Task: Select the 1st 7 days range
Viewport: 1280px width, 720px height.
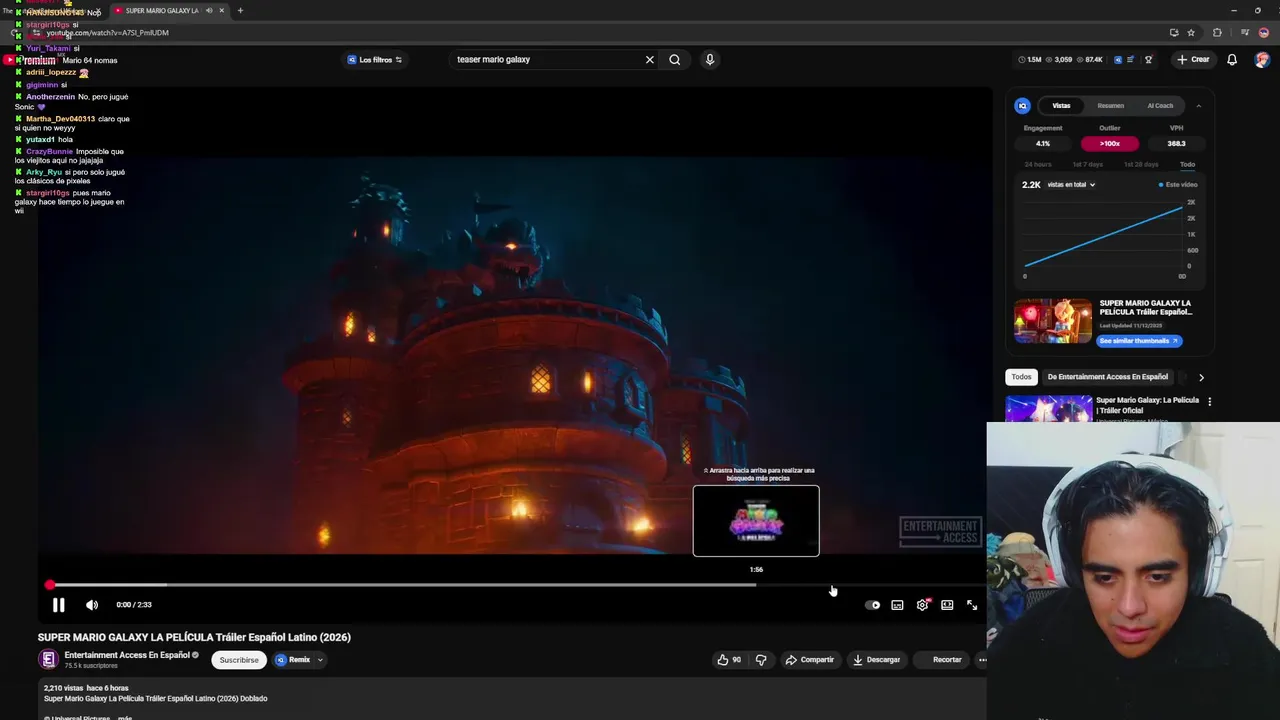Action: pos(1087,165)
